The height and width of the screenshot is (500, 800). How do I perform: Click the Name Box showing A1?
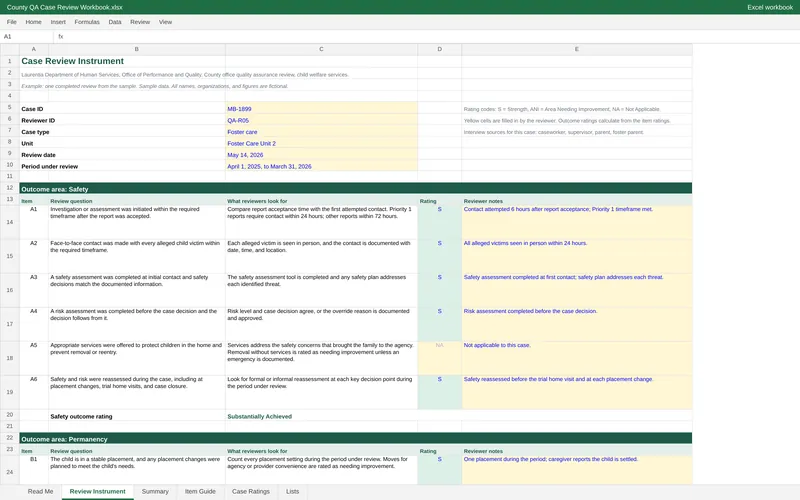coord(27,37)
